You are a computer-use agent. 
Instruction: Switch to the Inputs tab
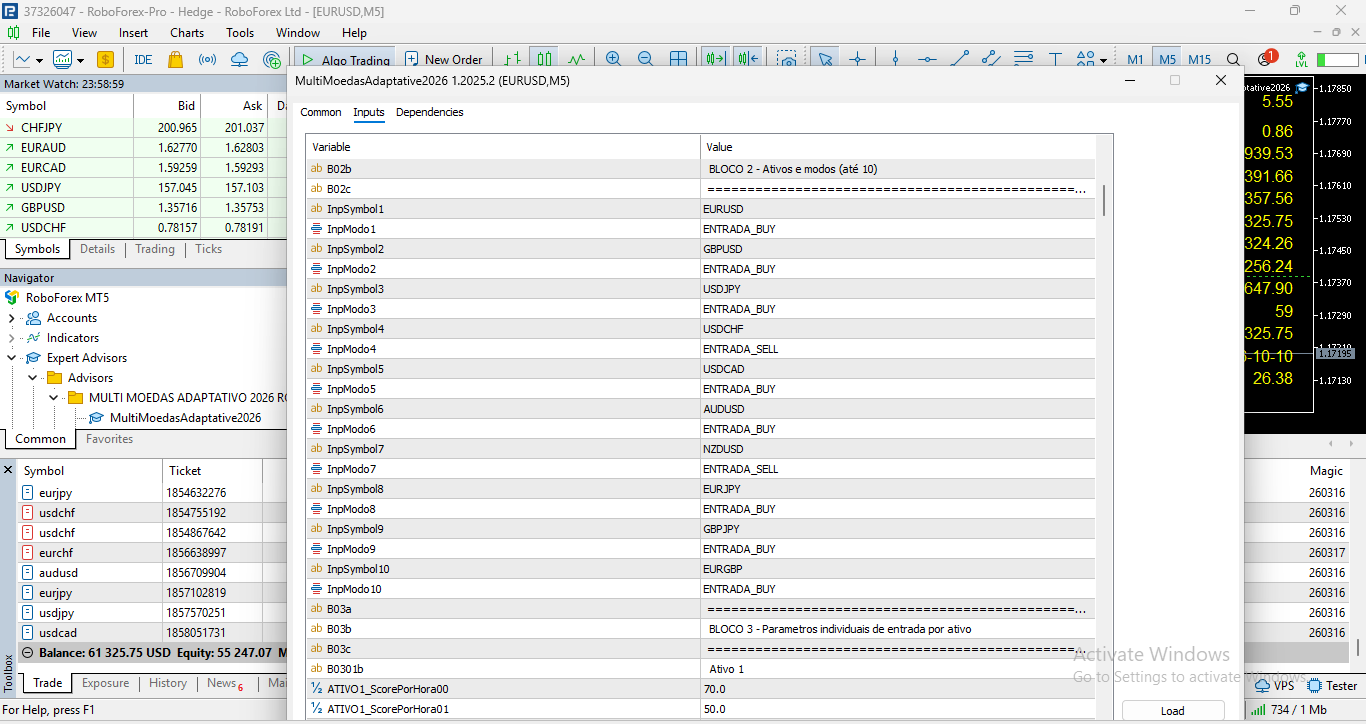pos(369,112)
